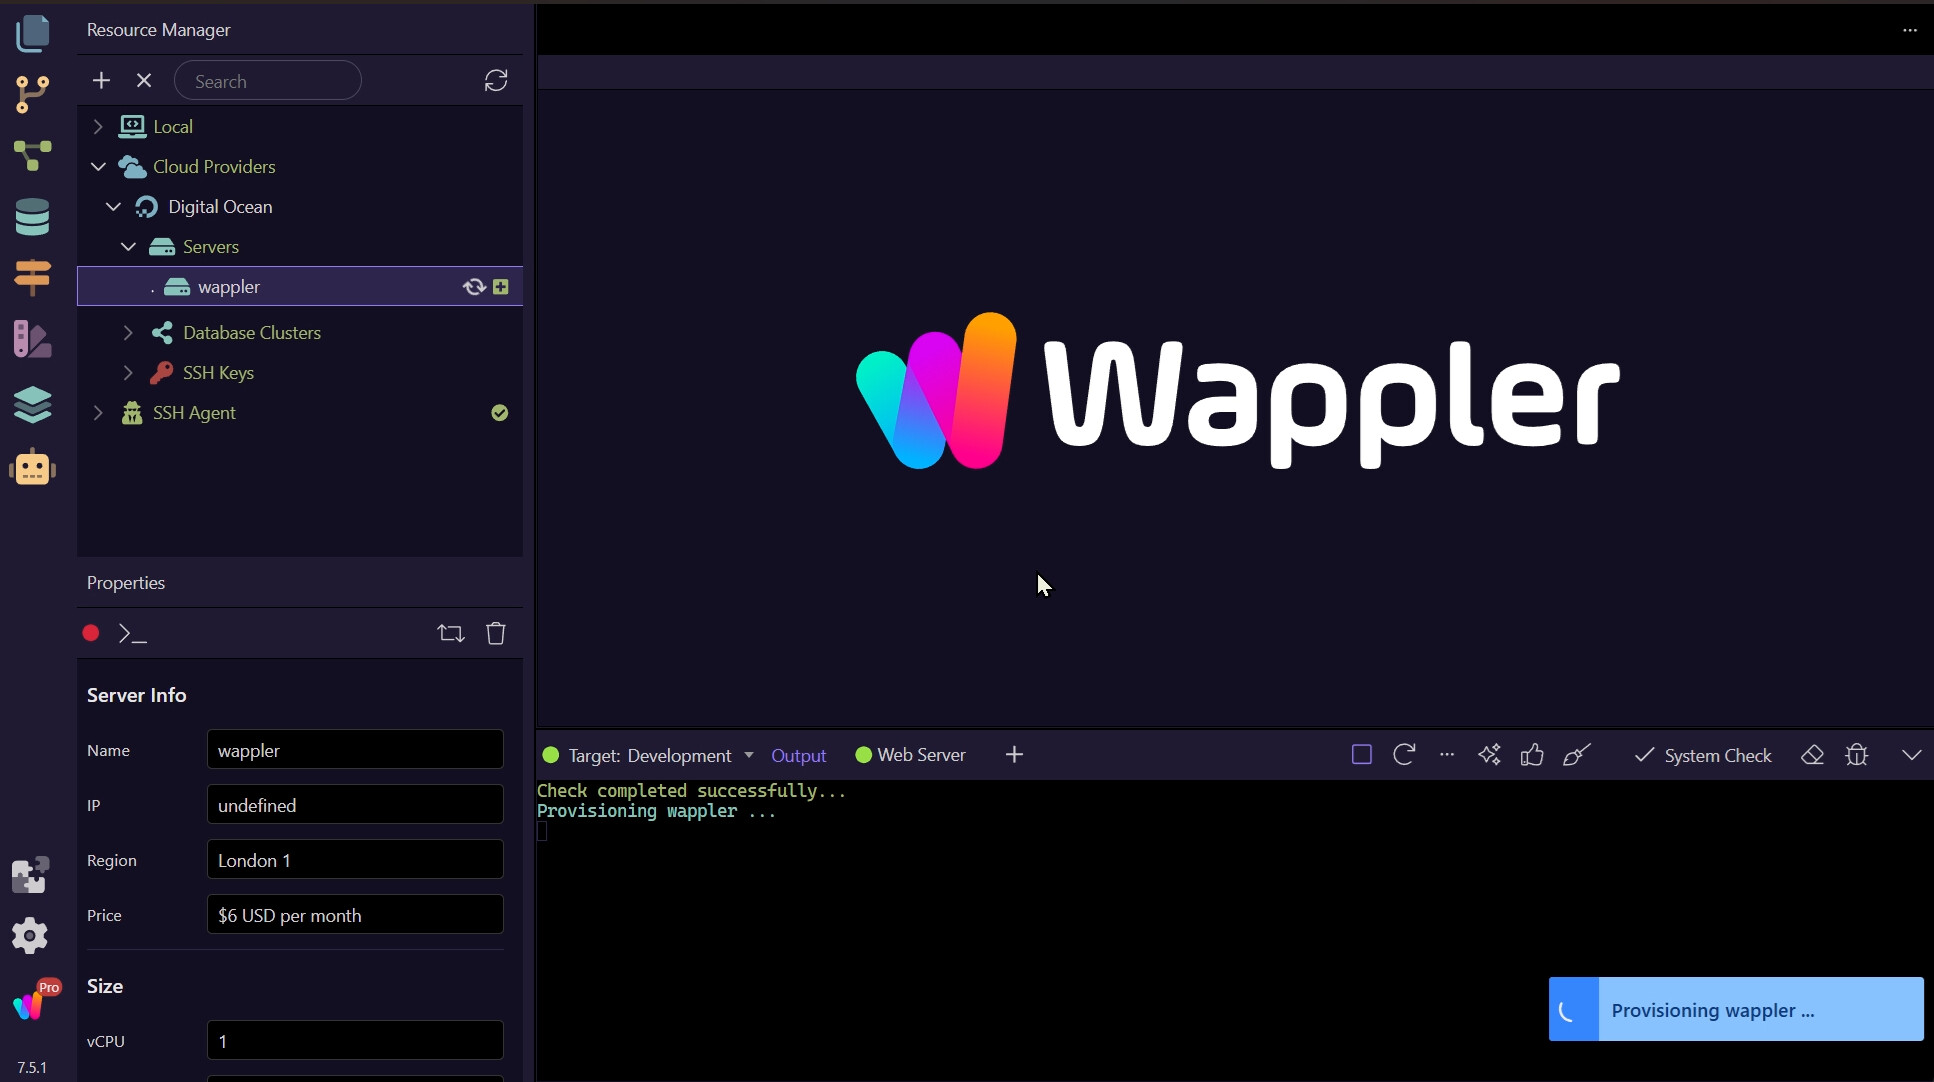Image resolution: width=1934 pixels, height=1082 pixels.
Task: Click the add resource plus icon
Action: 101,81
